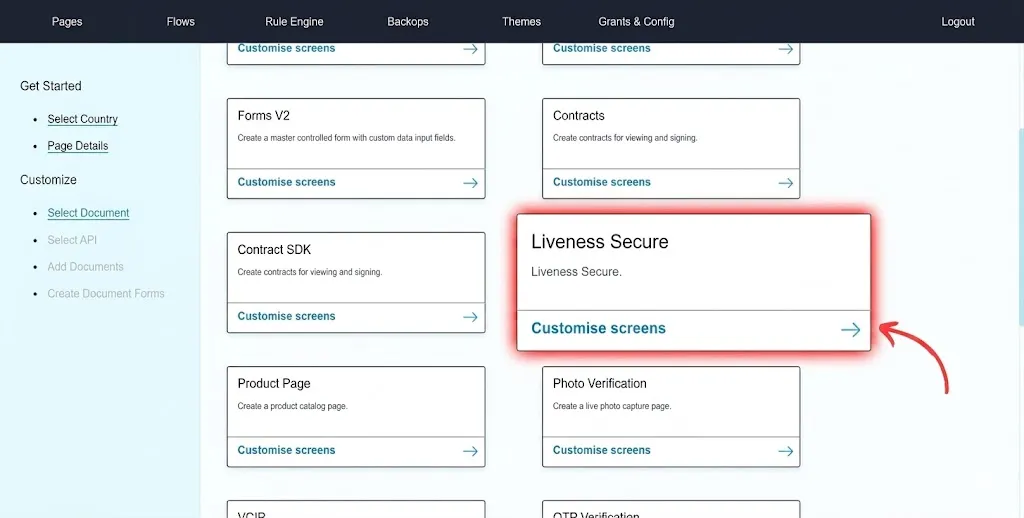Open the Select Country sidebar link
Image resolution: width=1024 pixels, height=518 pixels.
(x=82, y=119)
